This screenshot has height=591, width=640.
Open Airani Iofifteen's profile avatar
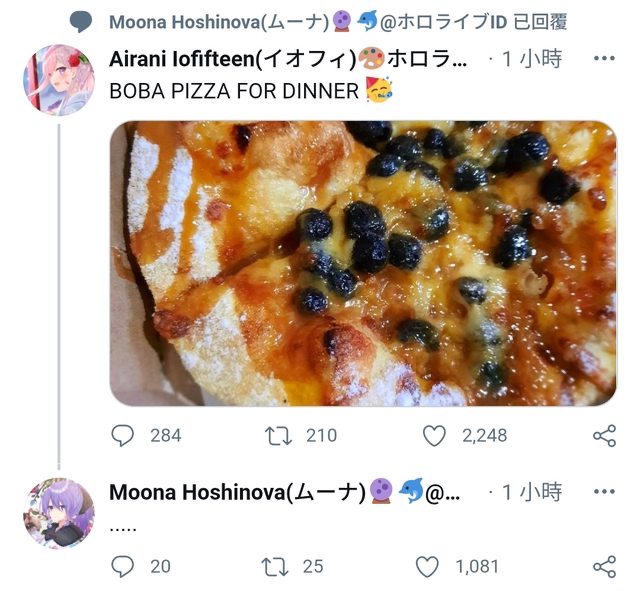pos(59,80)
